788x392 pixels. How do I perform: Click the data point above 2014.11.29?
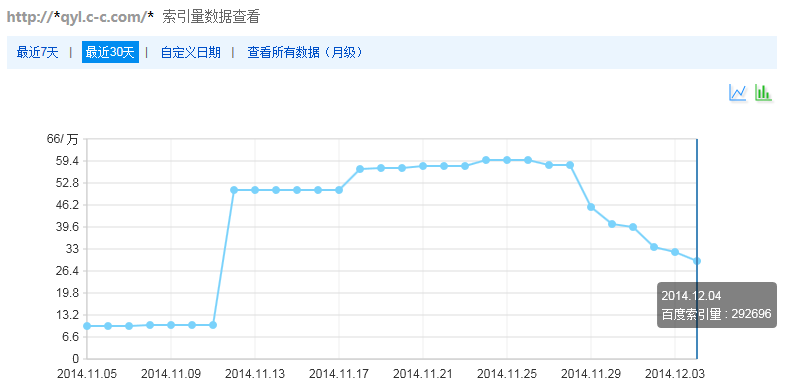click(591, 207)
